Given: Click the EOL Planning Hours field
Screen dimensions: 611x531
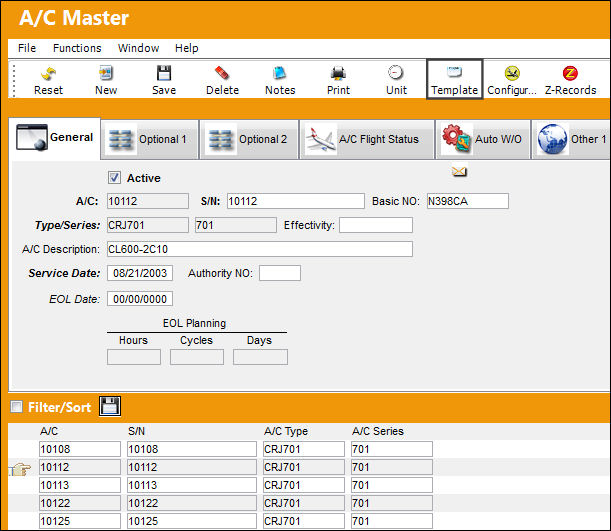Looking at the screenshot, I should pyautogui.click(x=134, y=357).
